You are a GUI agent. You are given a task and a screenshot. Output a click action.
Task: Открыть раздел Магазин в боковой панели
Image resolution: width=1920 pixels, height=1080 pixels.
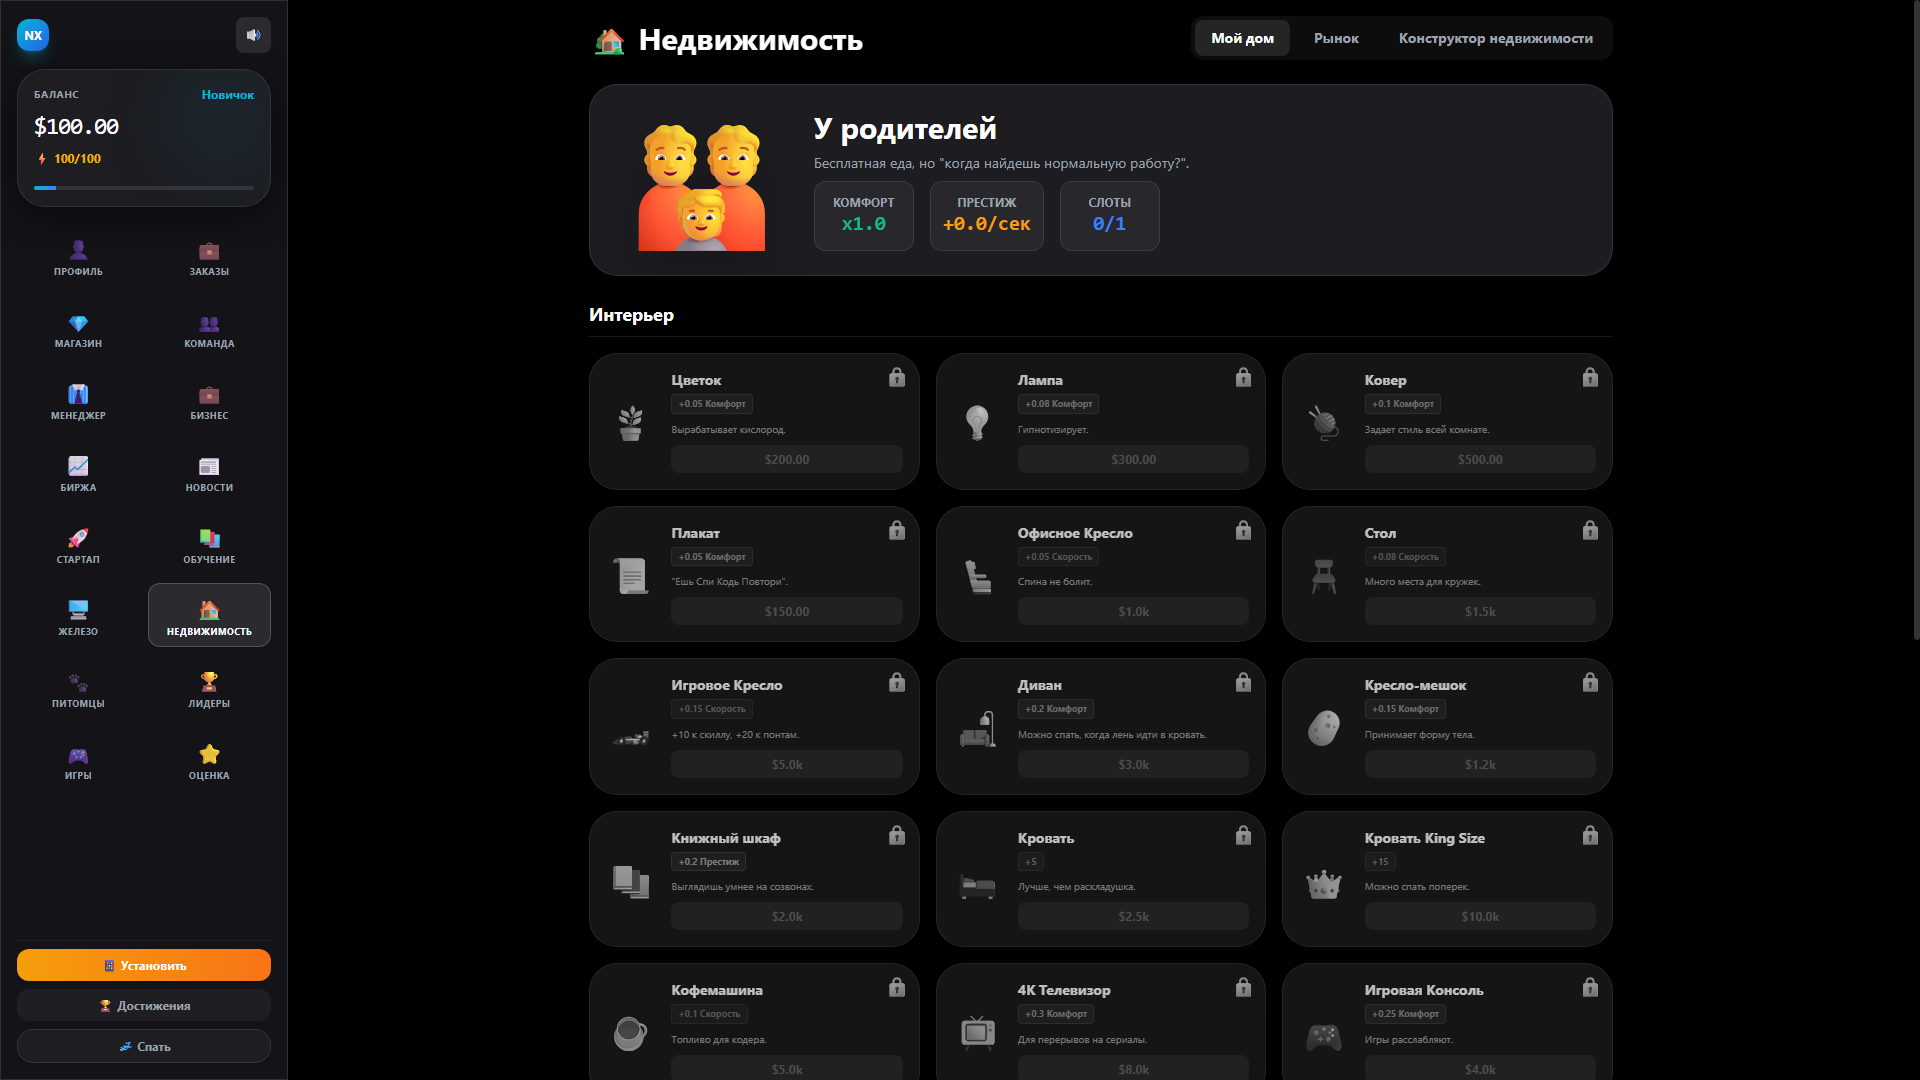[x=78, y=331]
